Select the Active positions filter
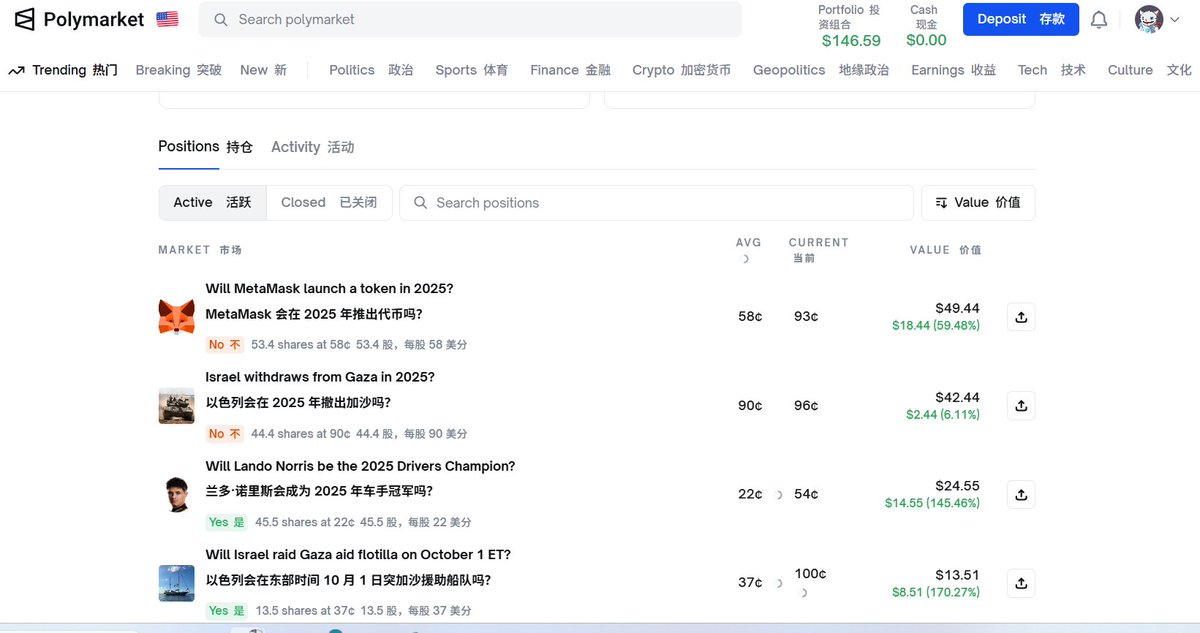The image size is (1200, 633). pos(212,202)
